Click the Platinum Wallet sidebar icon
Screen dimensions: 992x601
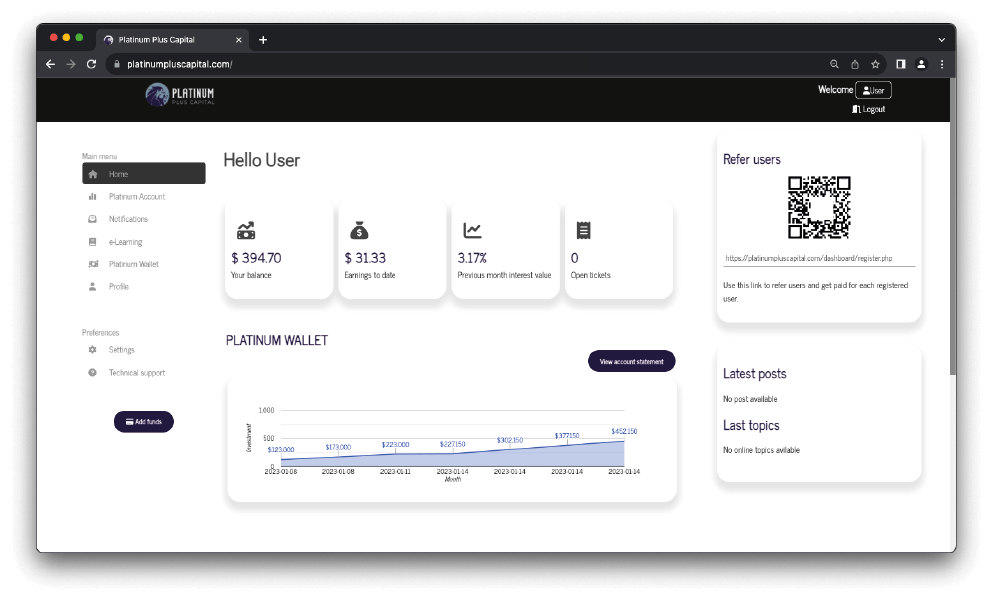click(x=93, y=264)
